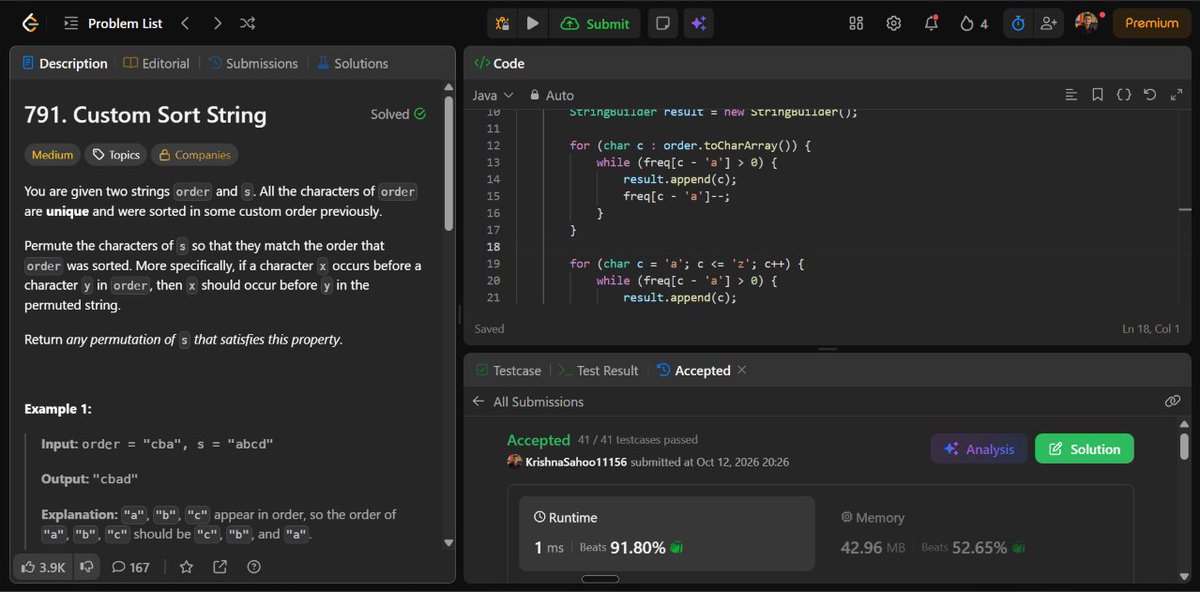Click the 91.80% runtime beats value
Screen dimensions: 1200x592
click(638, 547)
